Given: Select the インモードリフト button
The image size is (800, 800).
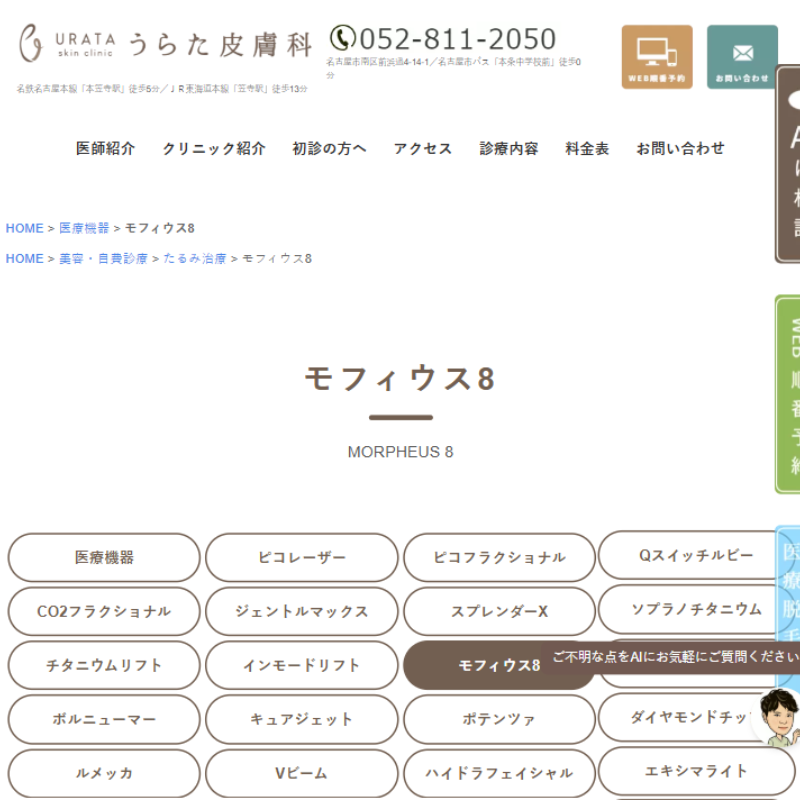Looking at the screenshot, I should [x=302, y=665].
